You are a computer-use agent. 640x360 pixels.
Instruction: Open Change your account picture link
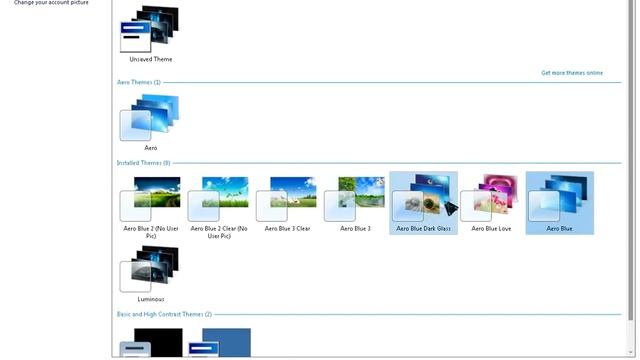click(x=51, y=2)
